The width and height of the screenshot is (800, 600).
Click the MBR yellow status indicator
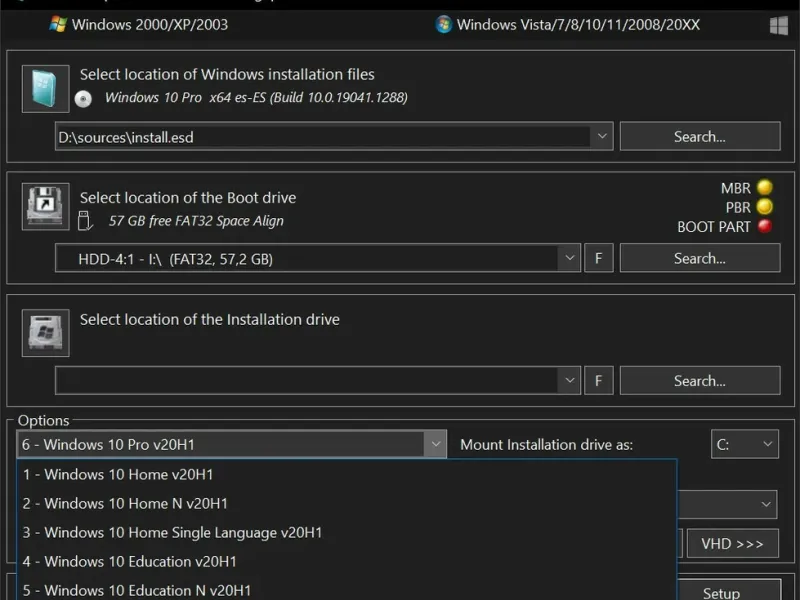pos(764,187)
